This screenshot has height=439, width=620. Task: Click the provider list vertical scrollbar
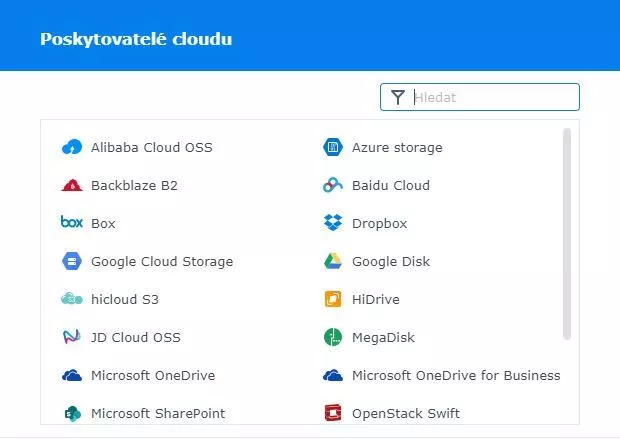pos(567,234)
